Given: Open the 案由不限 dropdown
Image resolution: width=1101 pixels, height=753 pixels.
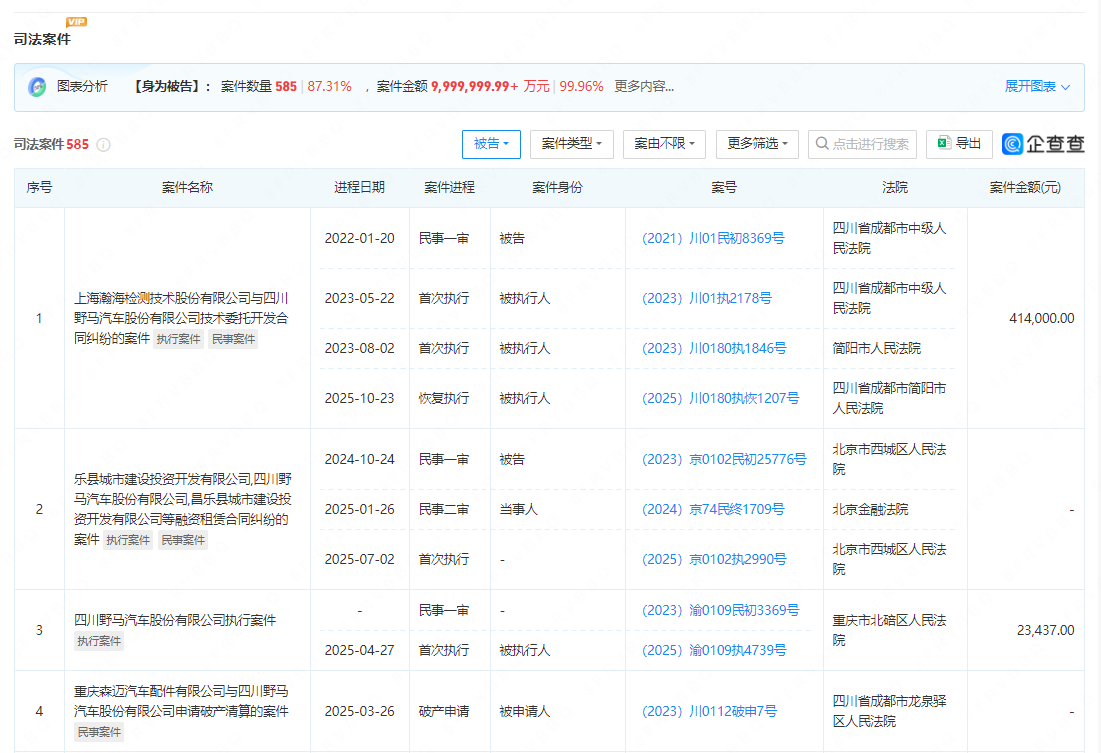Looking at the screenshot, I should [664, 144].
